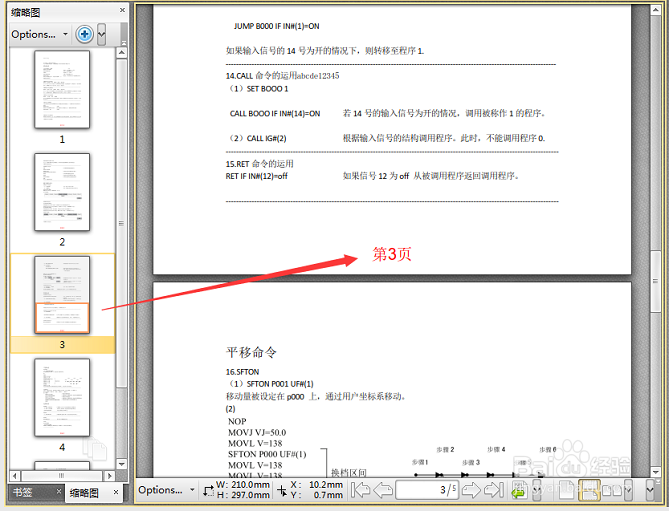Click the text 'CALL B000 IF IN#(14)=ON'
669x511 pixels.
click(x=275, y=113)
